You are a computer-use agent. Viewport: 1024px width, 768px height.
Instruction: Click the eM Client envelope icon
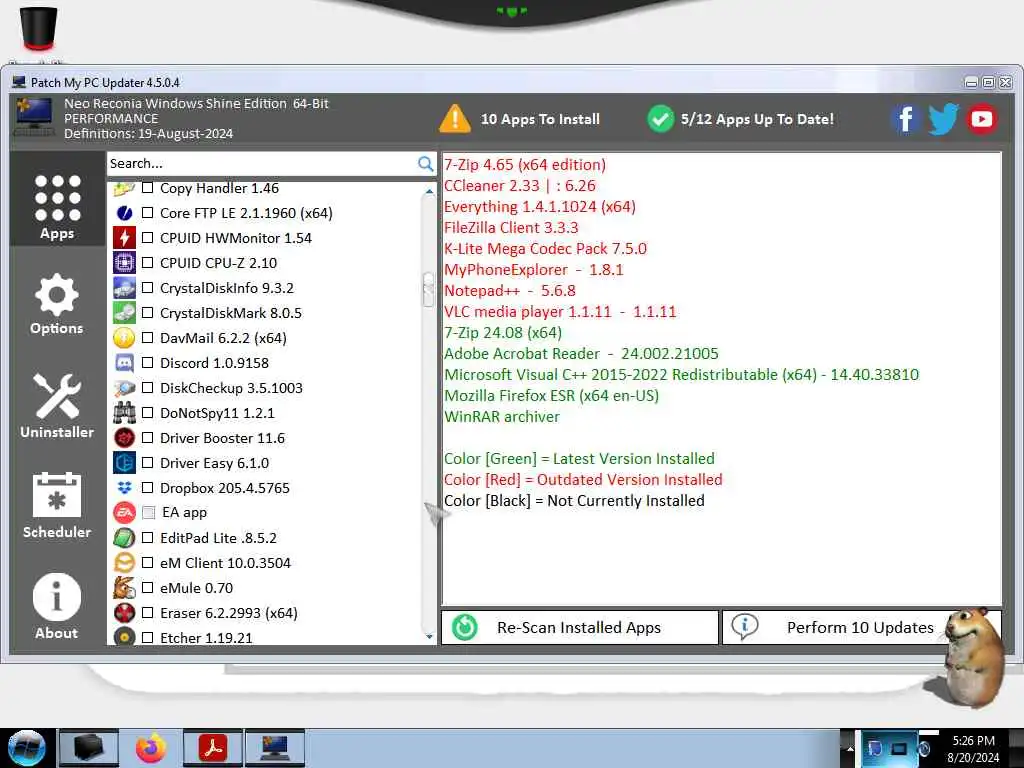[124, 562]
